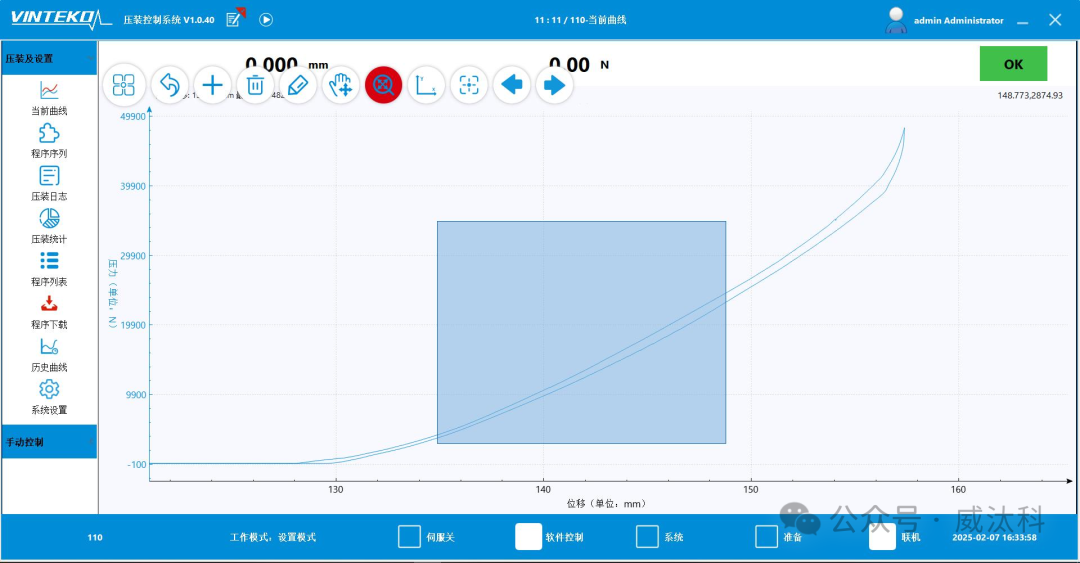
Task: Click the admin user avatar icon
Action: pyautogui.click(x=895, y=20)
